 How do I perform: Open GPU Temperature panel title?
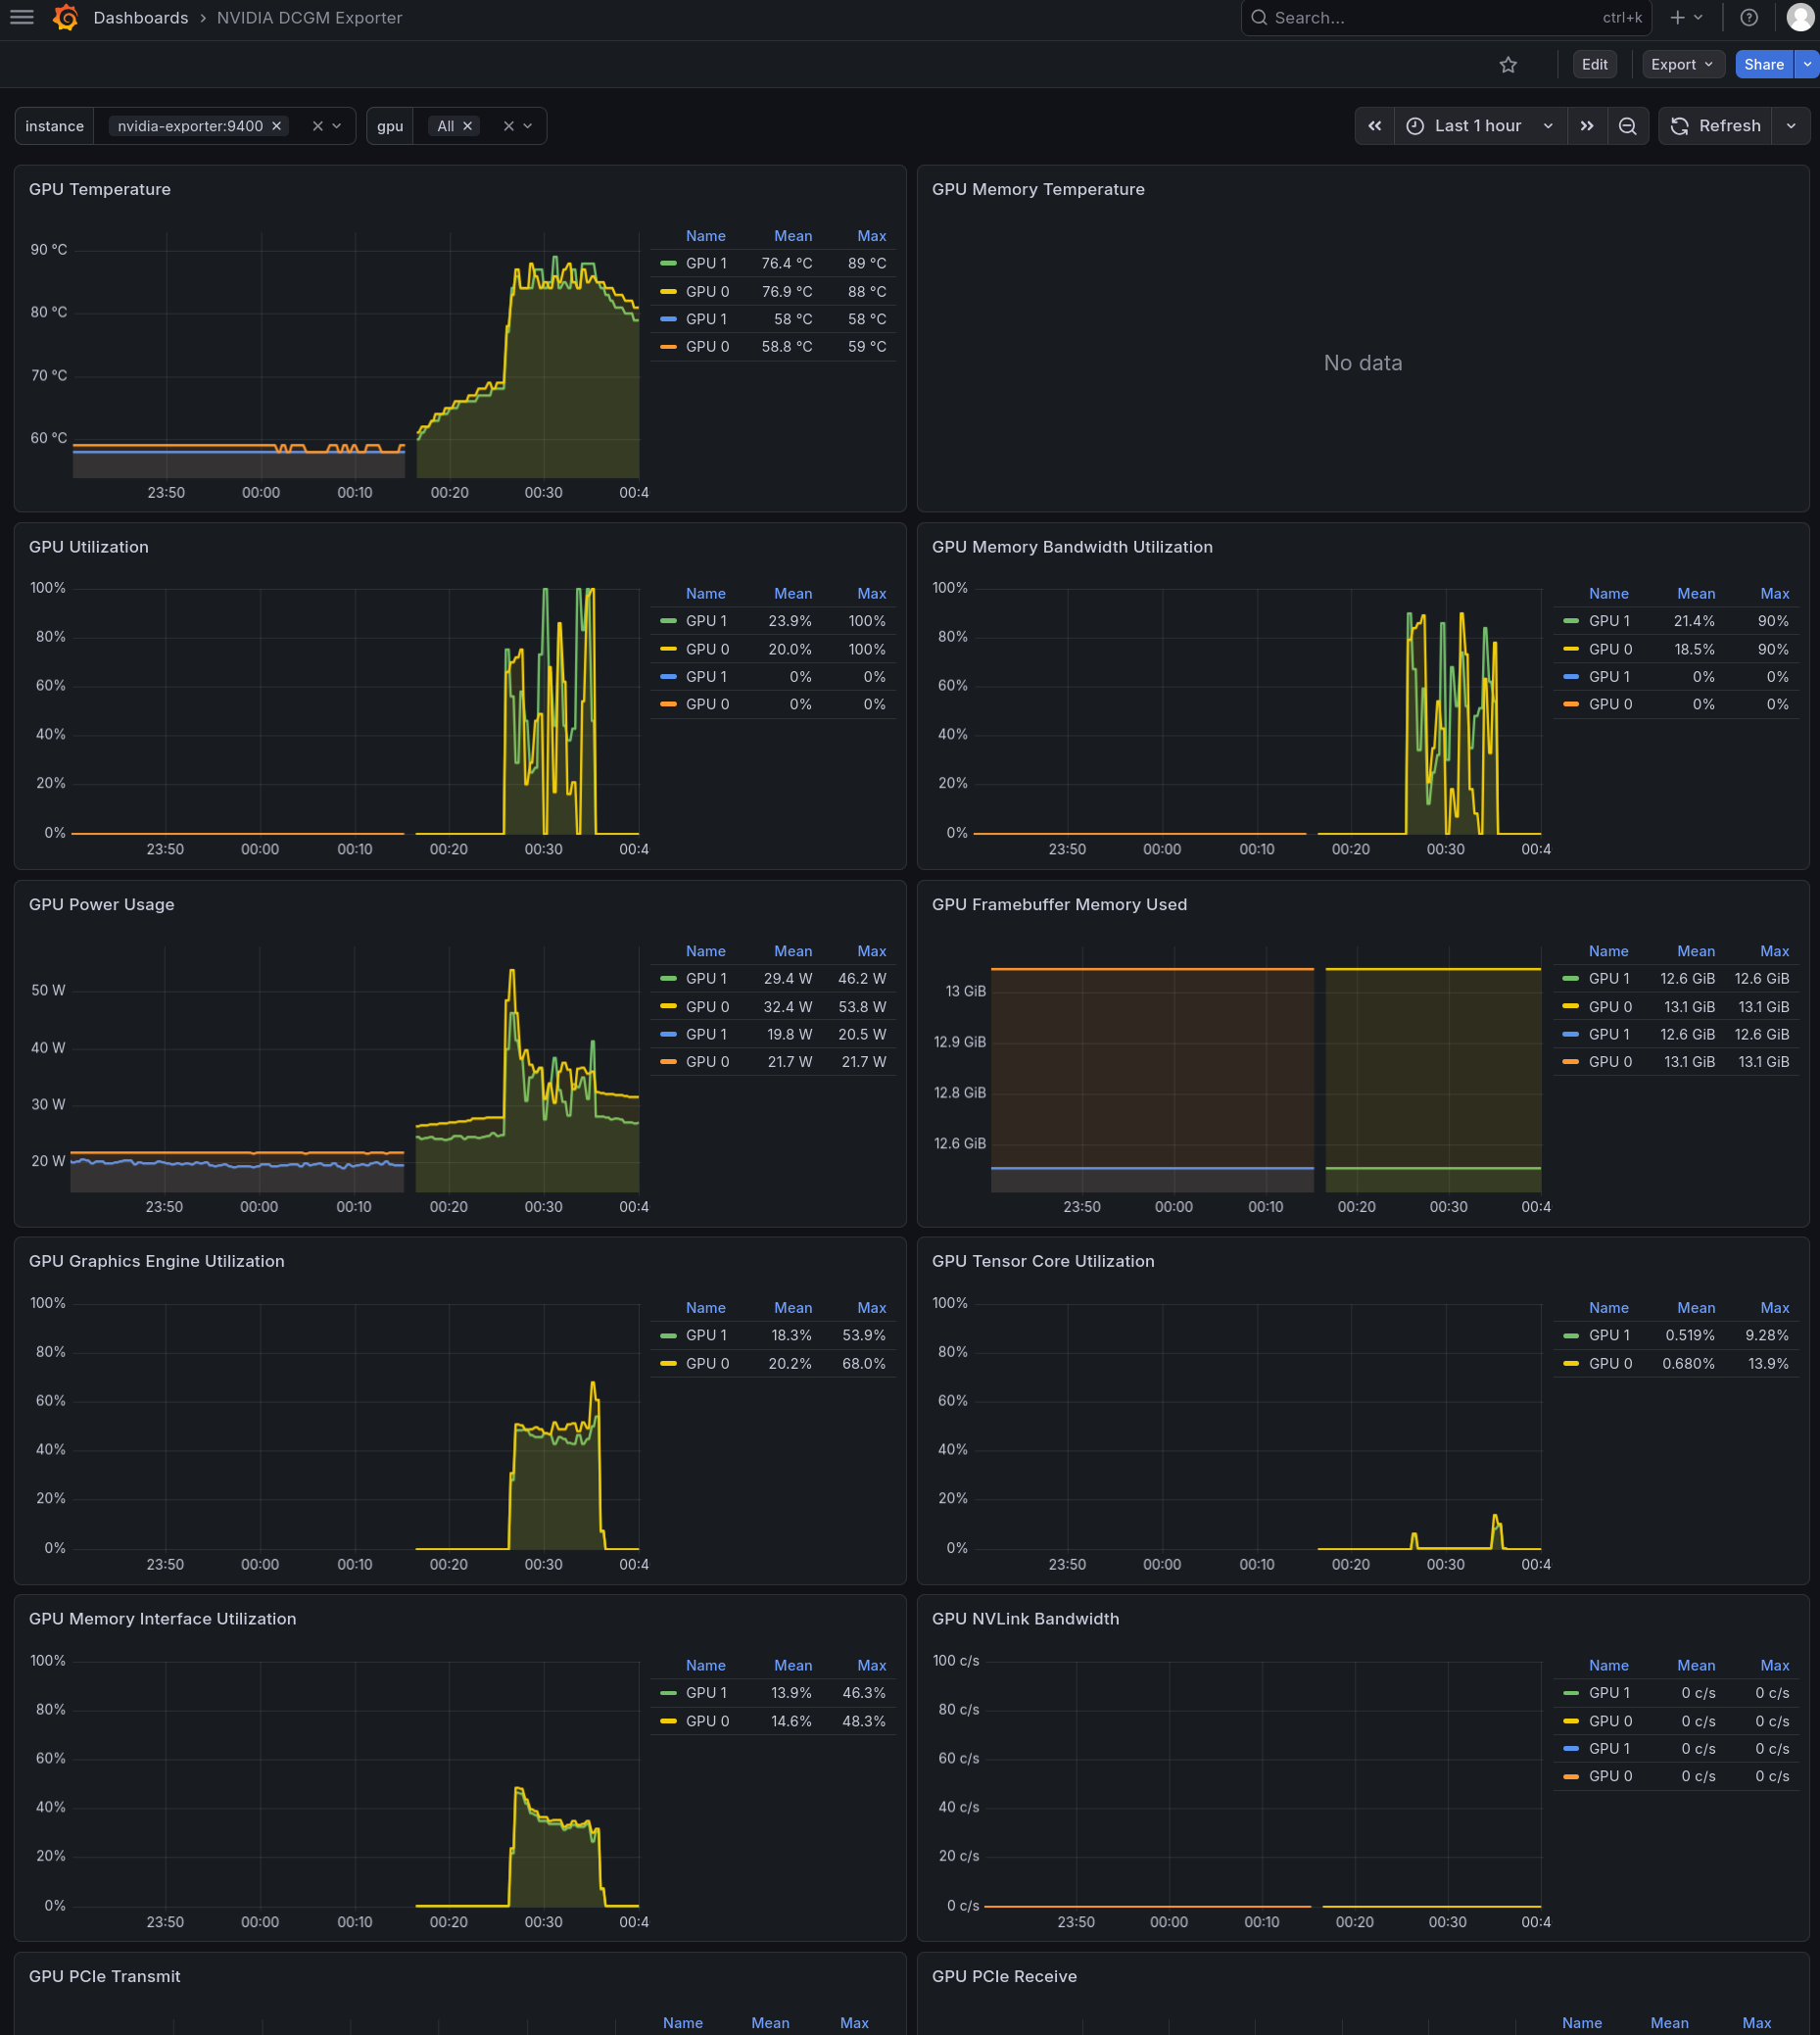point(100,190)
